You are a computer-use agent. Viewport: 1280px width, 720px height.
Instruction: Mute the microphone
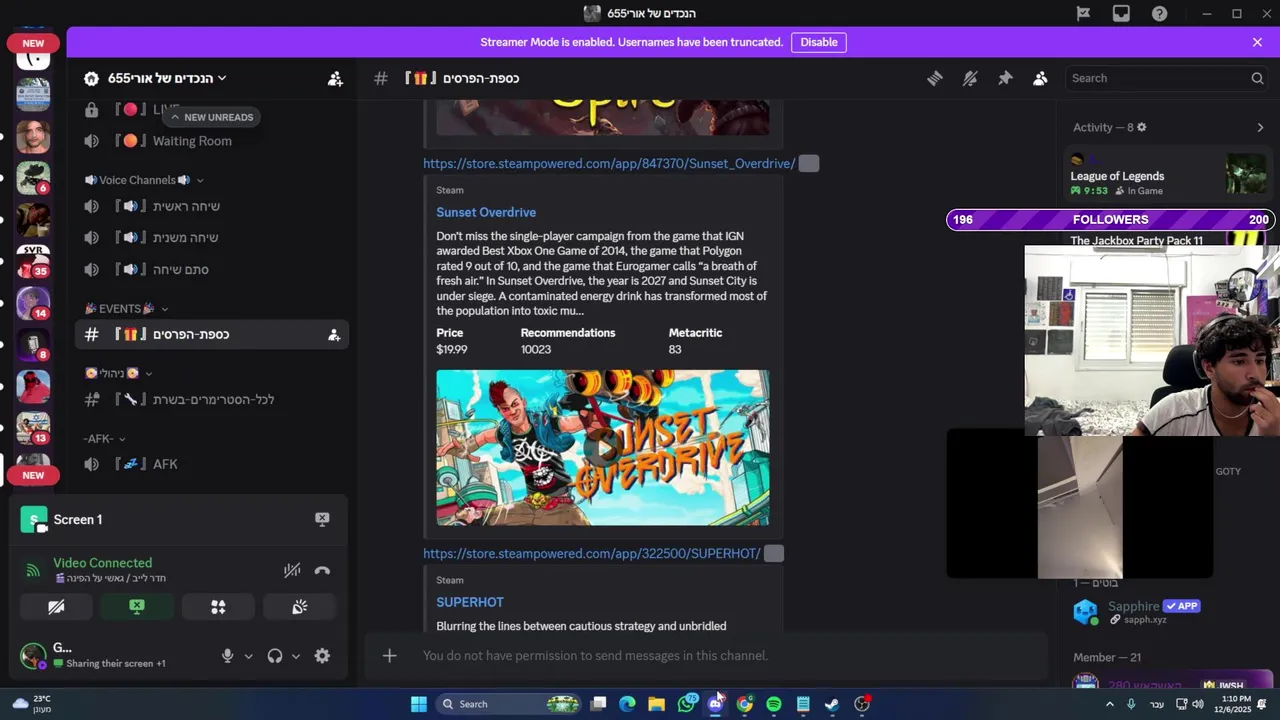(228, 656)
